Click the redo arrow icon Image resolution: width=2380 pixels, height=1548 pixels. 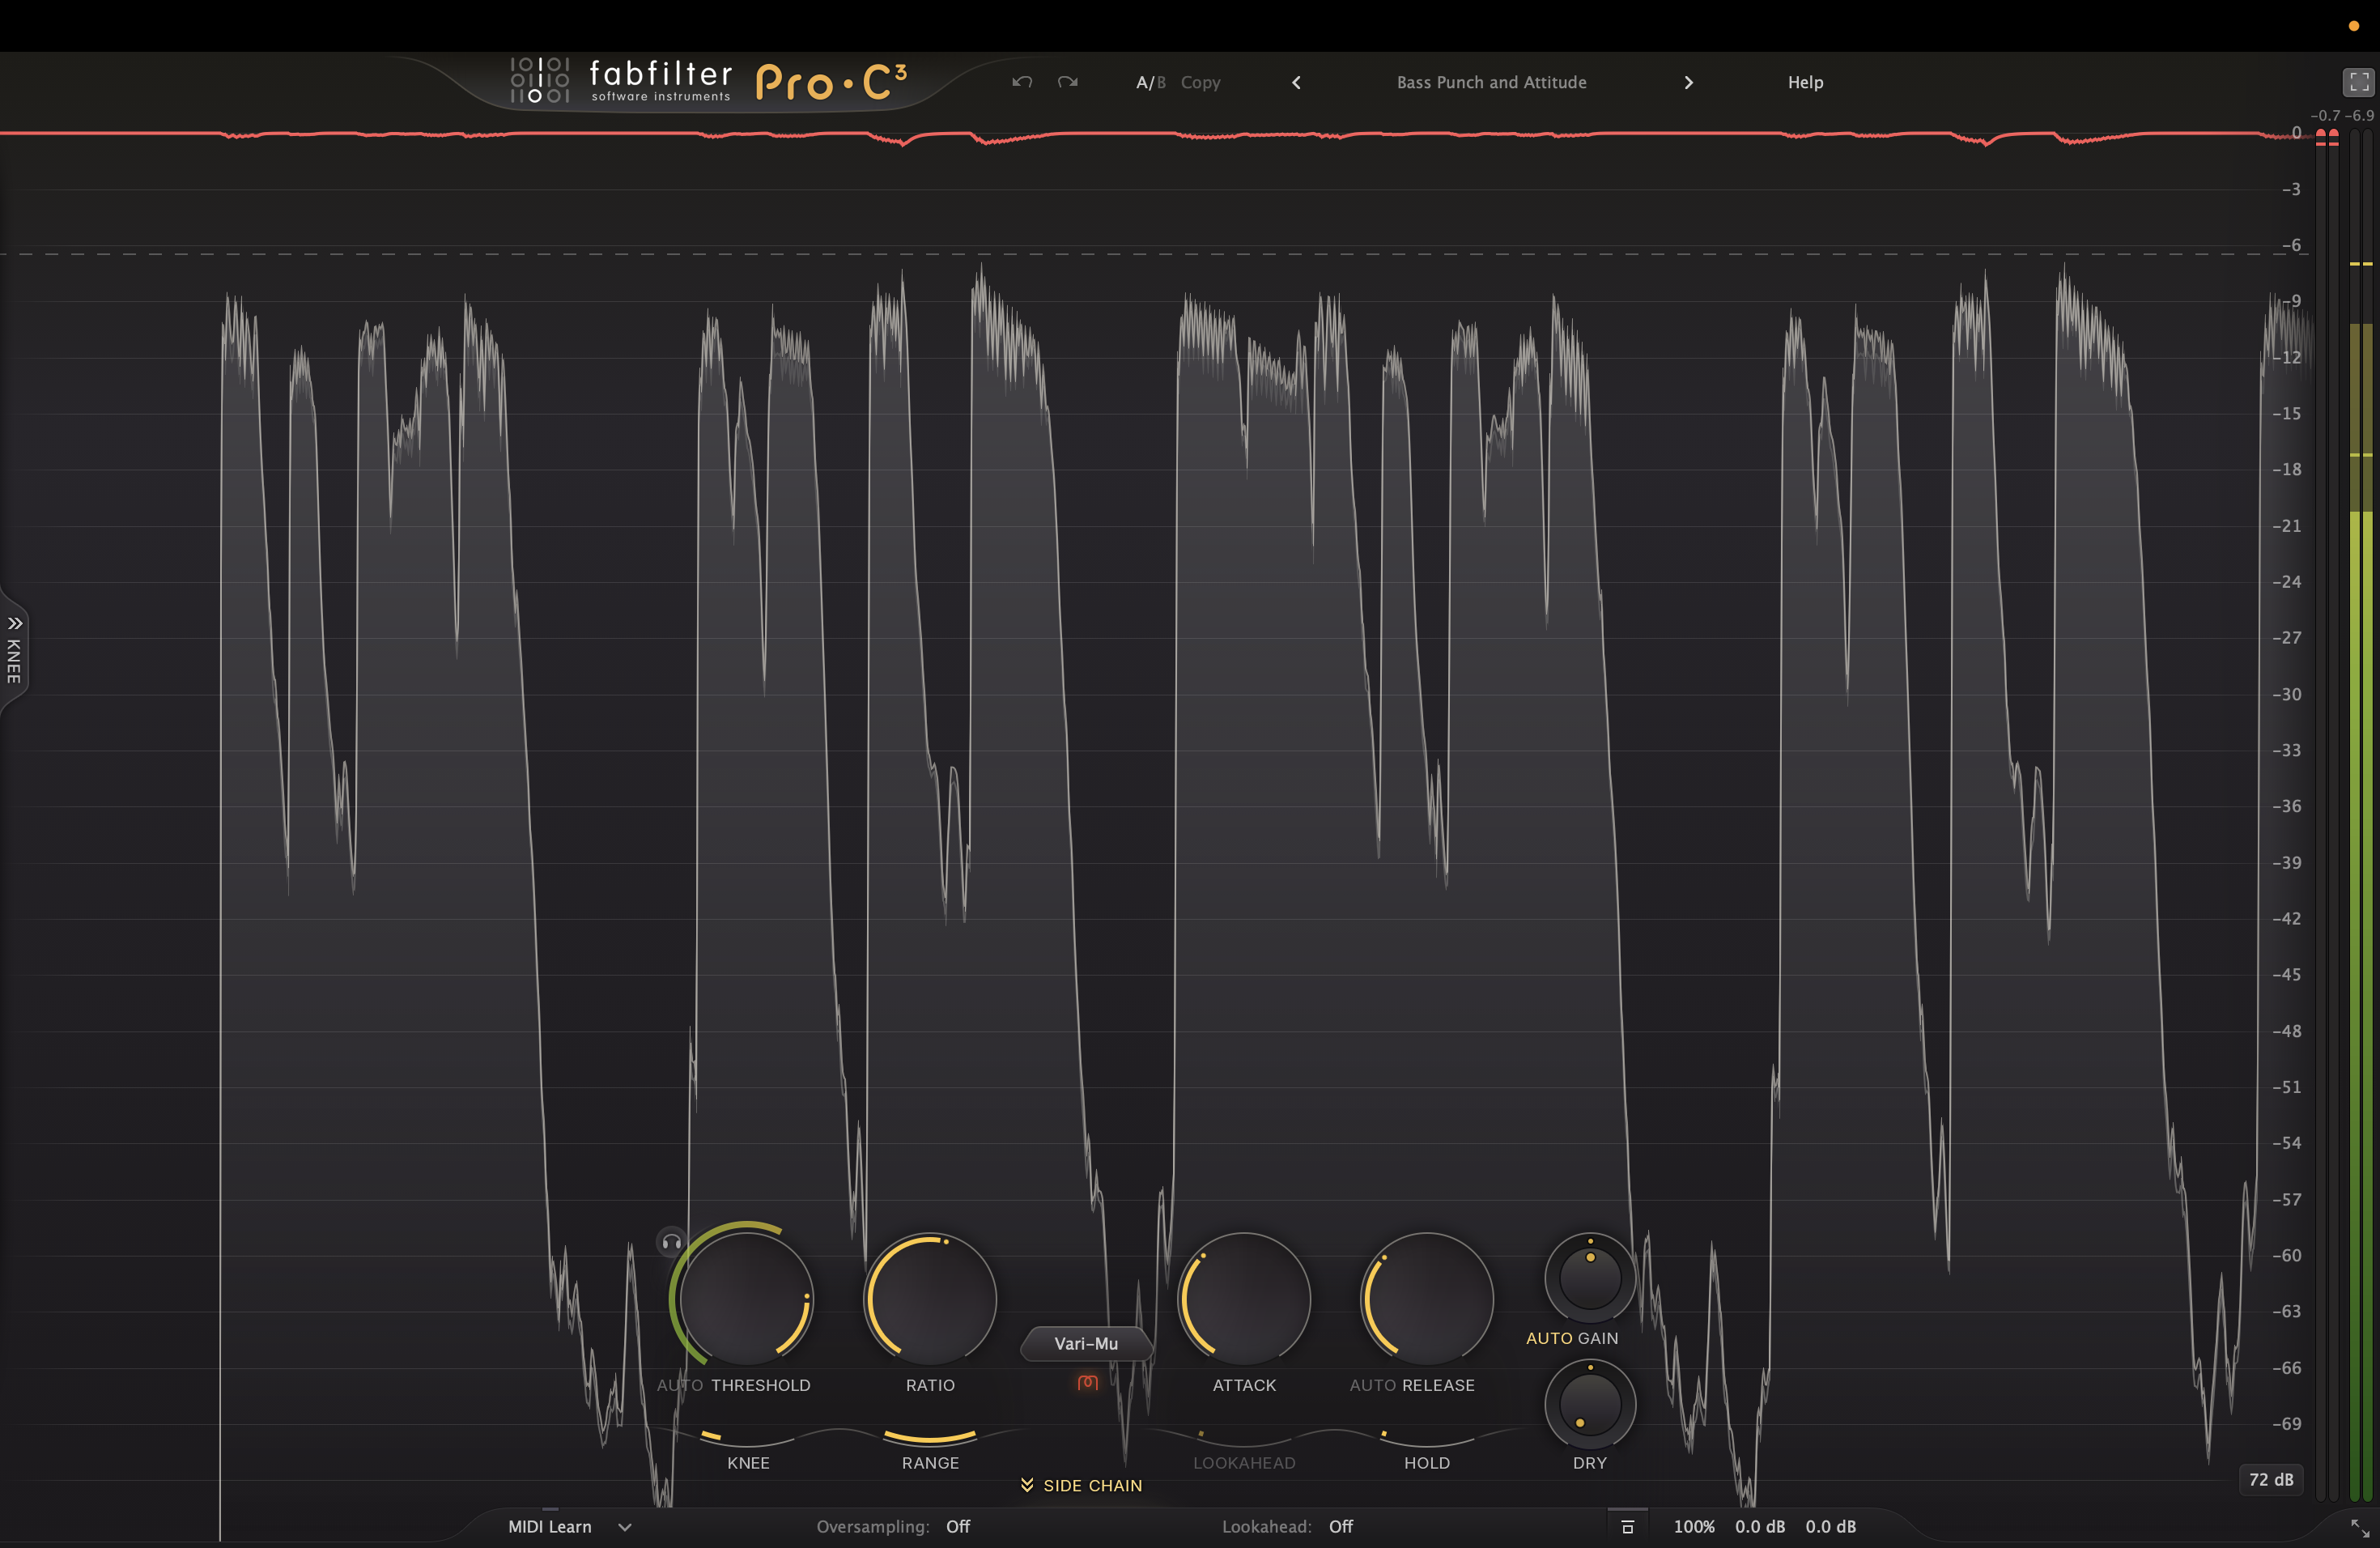(1067, 82)
